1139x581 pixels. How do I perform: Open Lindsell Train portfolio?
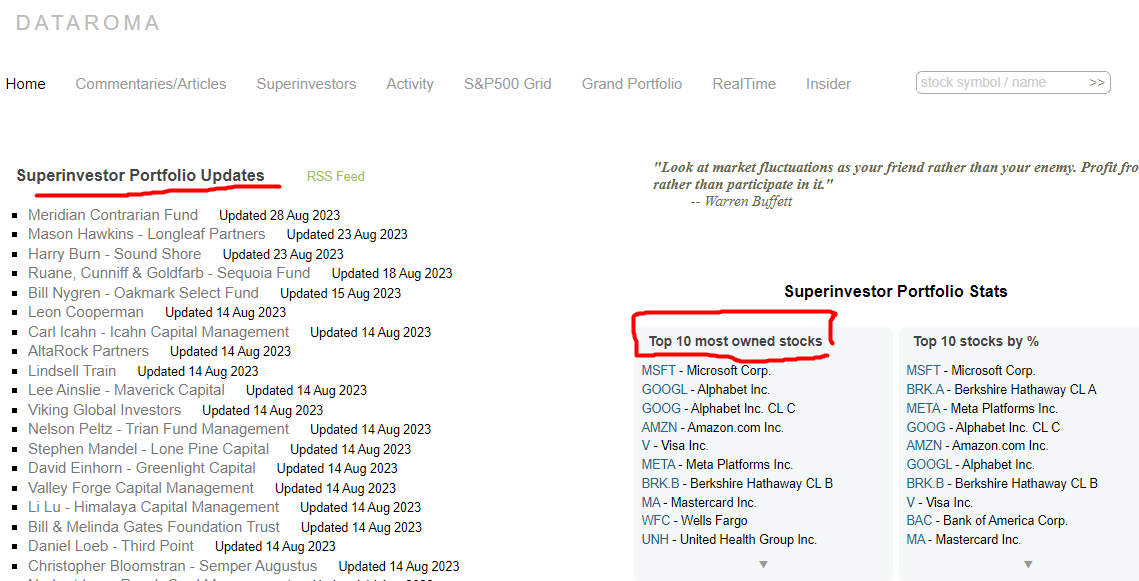coord(72,370)
